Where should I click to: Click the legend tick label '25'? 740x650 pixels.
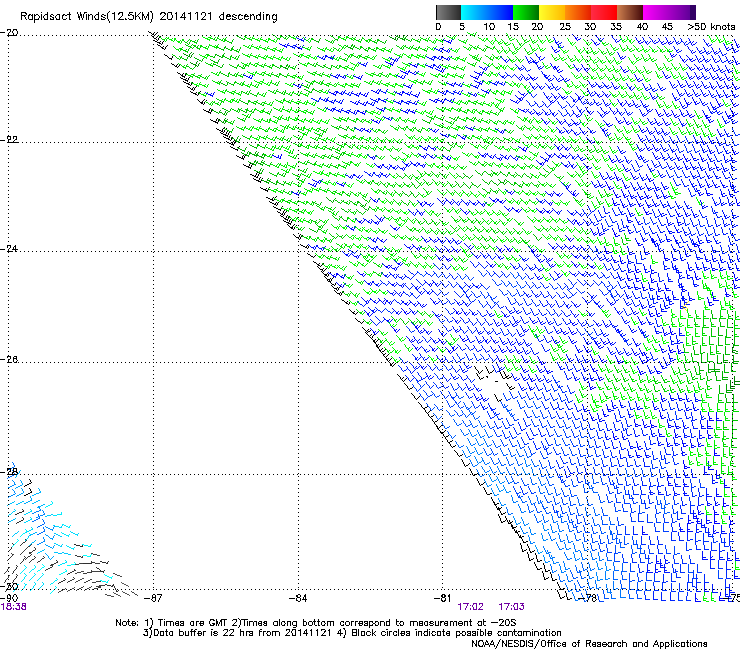tap(565, 27)
